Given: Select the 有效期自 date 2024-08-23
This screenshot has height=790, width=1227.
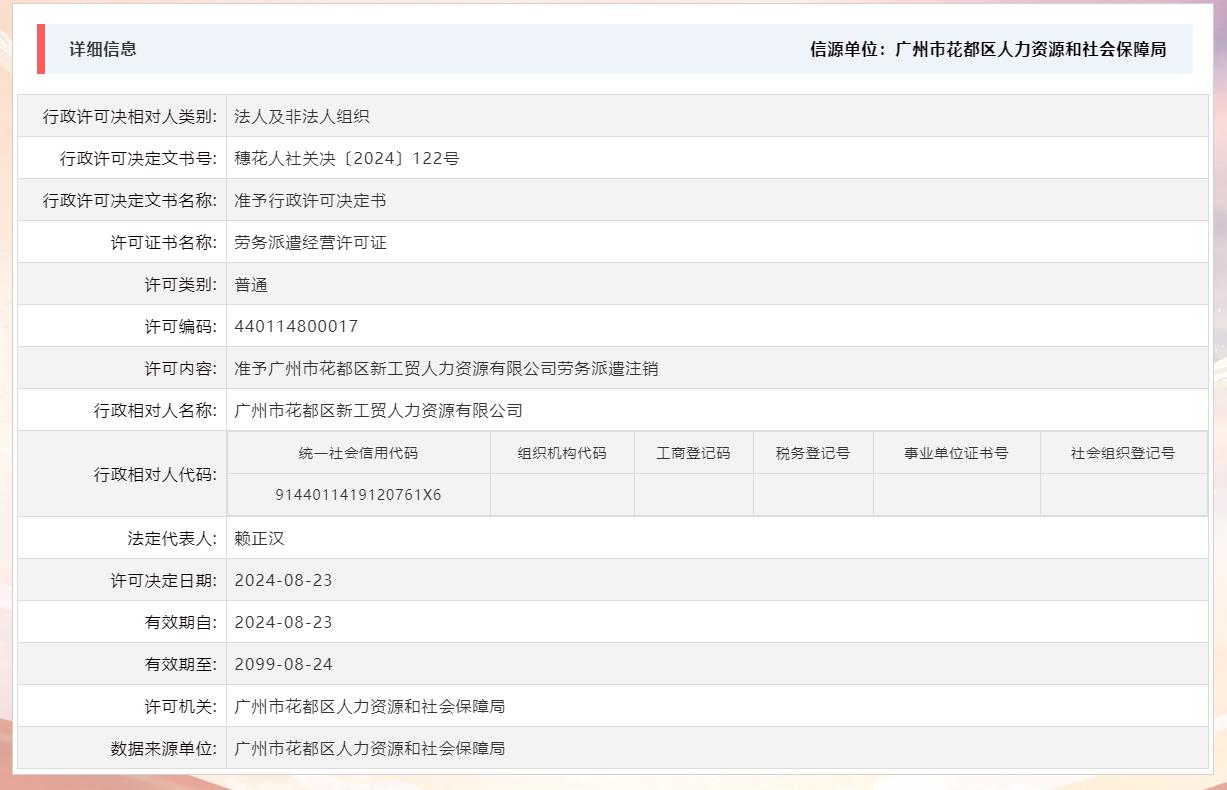Looking at the screenshot, I should coord(283,622).
